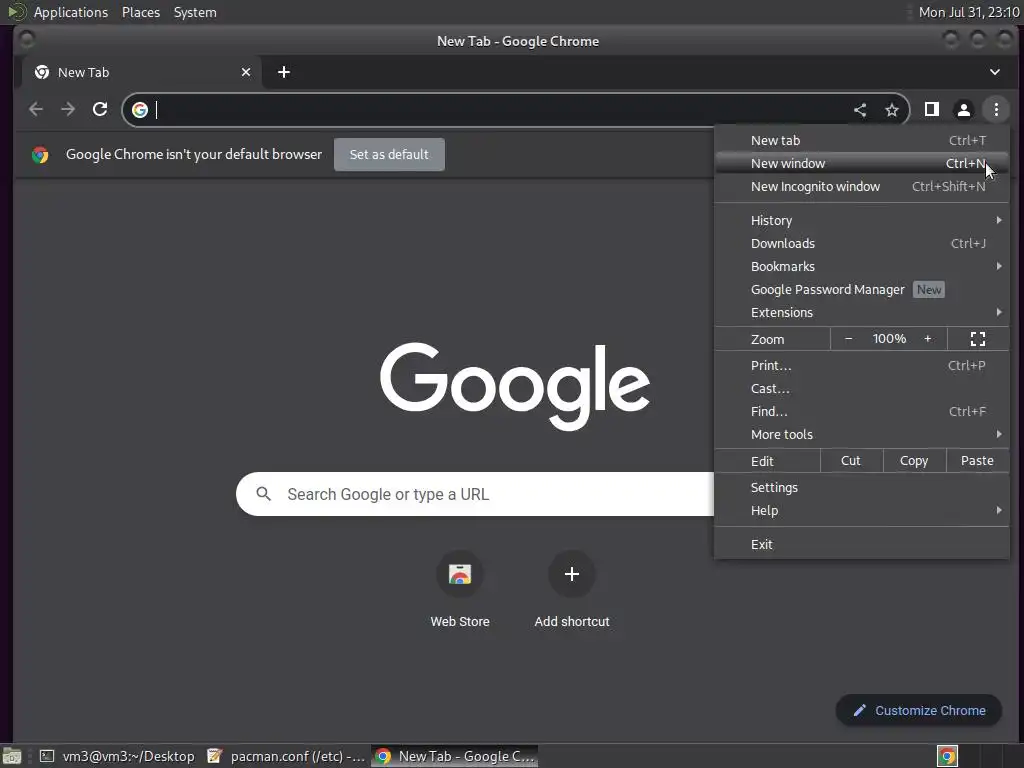Expand the More tools submenu
This screenshot has width=1024, height=768.
[862, 434]
